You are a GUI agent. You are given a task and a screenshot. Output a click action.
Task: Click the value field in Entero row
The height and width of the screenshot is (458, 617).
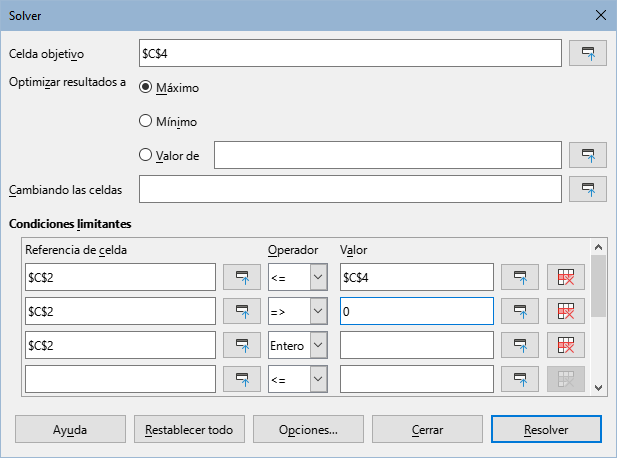click(417, 345)
